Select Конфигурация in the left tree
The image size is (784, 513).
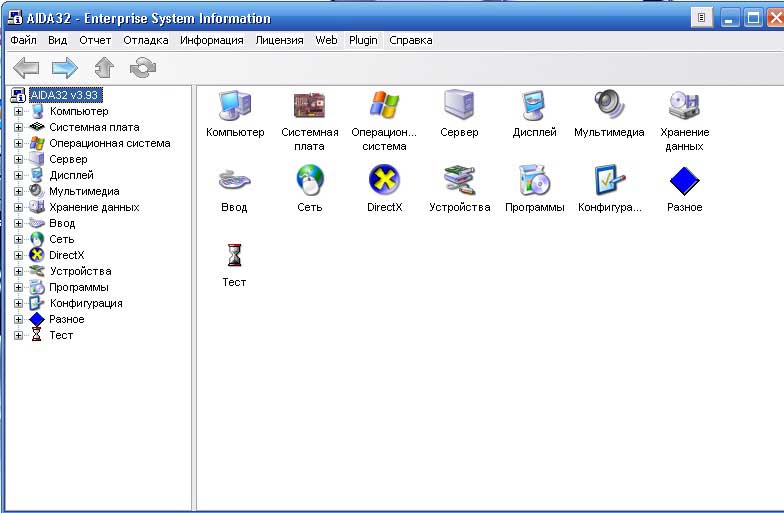click(x=86, y=304)
